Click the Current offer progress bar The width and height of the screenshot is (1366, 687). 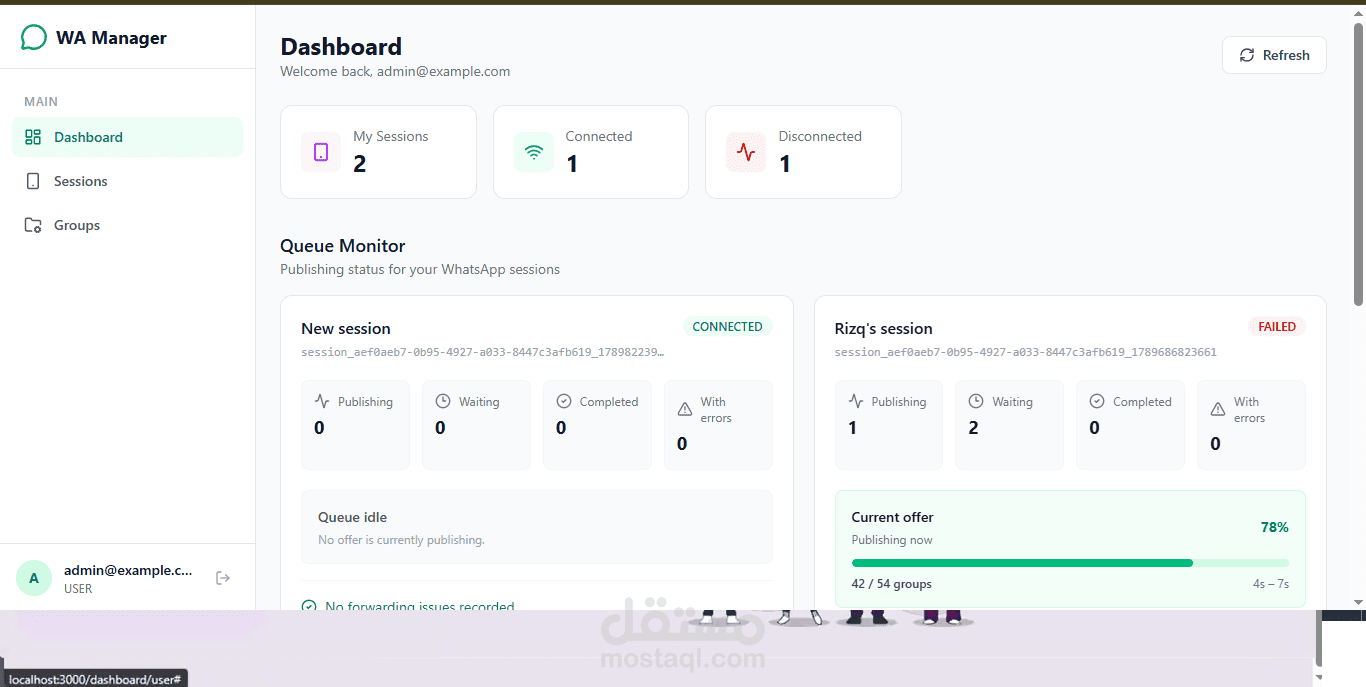pyautogui.click(x=1070, y=563)
